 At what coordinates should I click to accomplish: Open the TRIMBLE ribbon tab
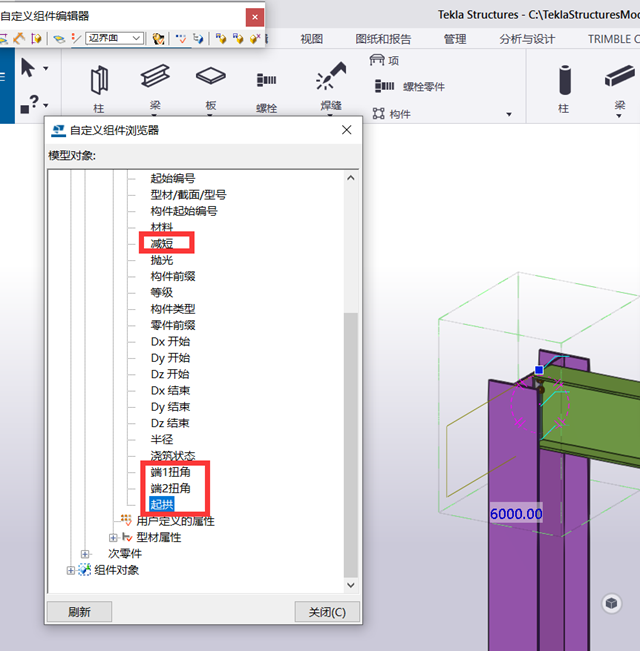(x=614, y=39)
